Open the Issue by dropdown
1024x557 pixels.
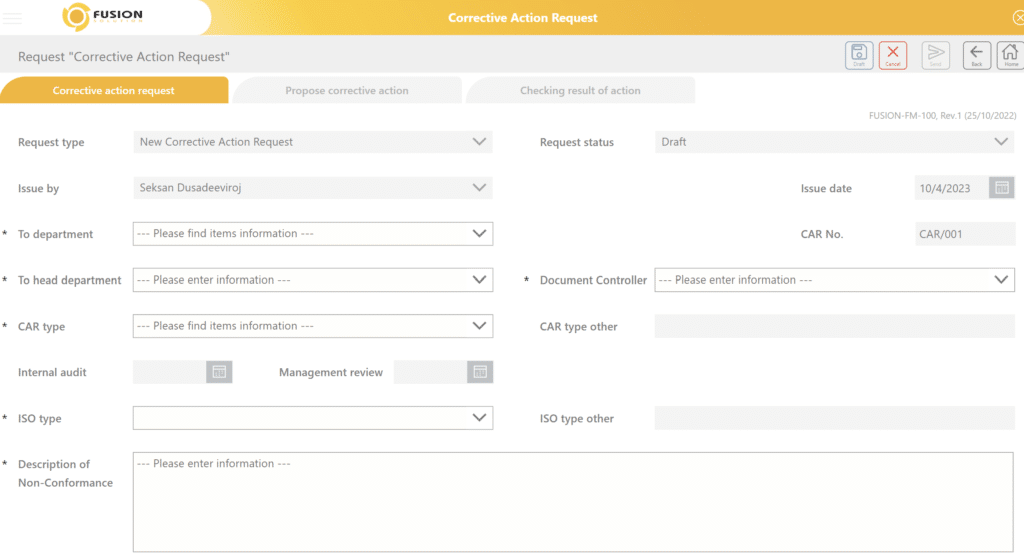(313, 188)
